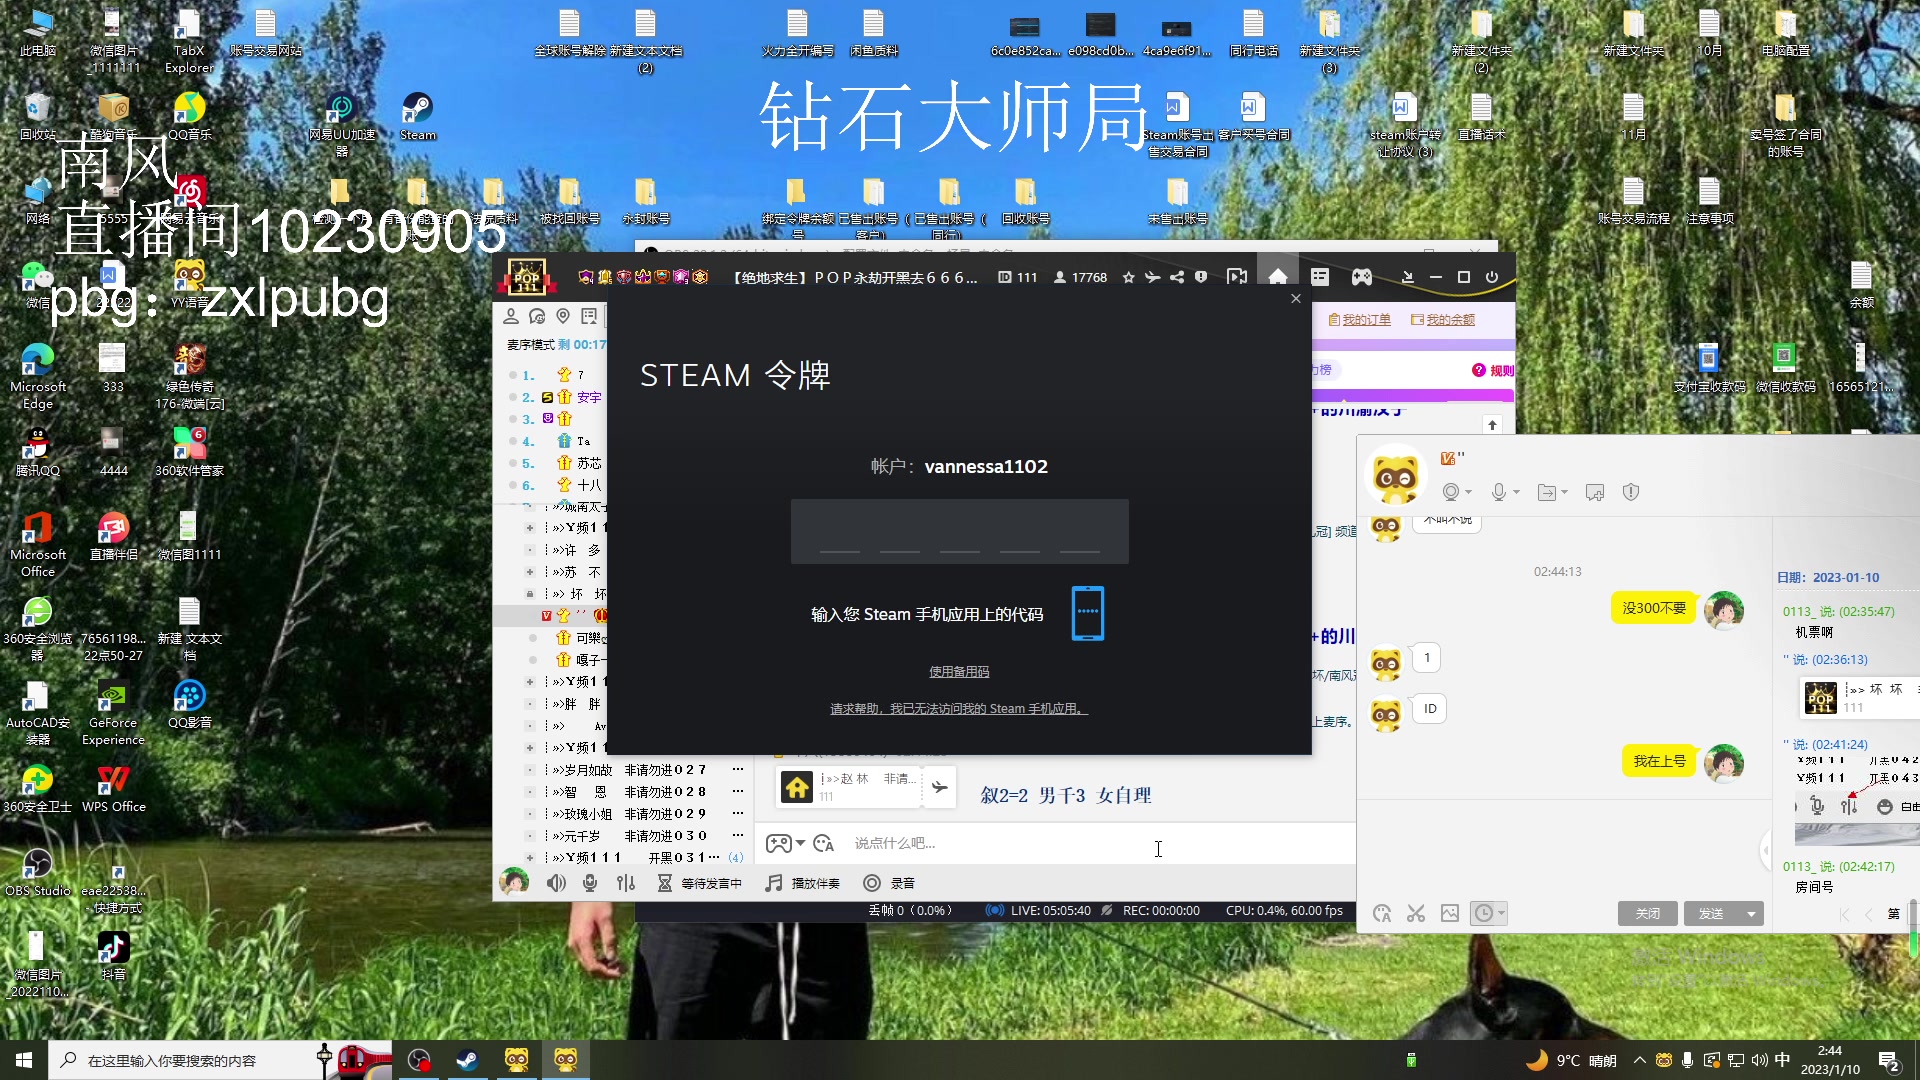The width and height of the screenshot is (1920, 1080).
Task: Expand the hidden system tray icons
Action: (x=1639, y=1060)
